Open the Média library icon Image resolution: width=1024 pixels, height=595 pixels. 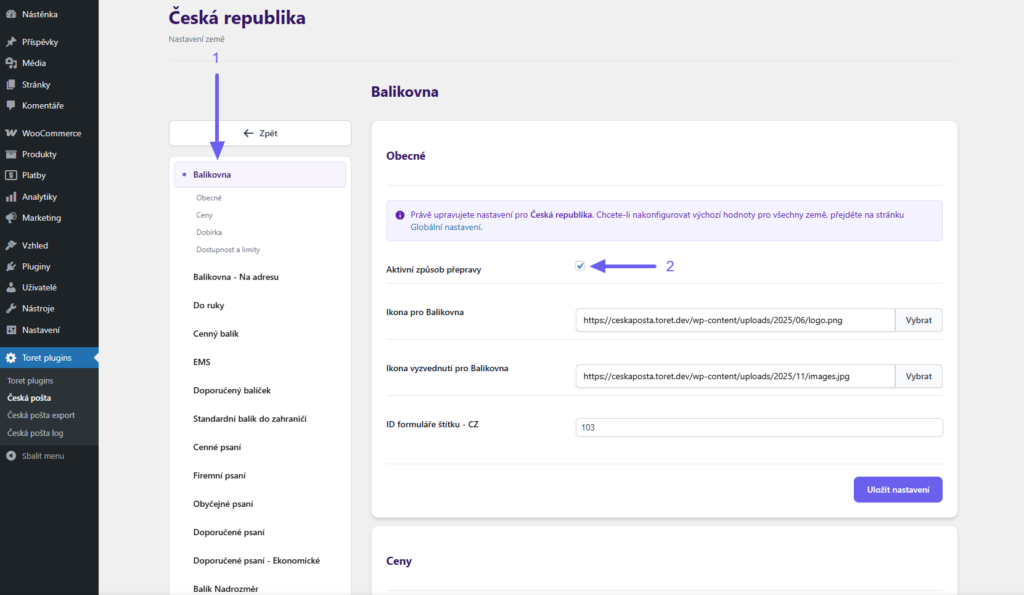coord(11,63)
